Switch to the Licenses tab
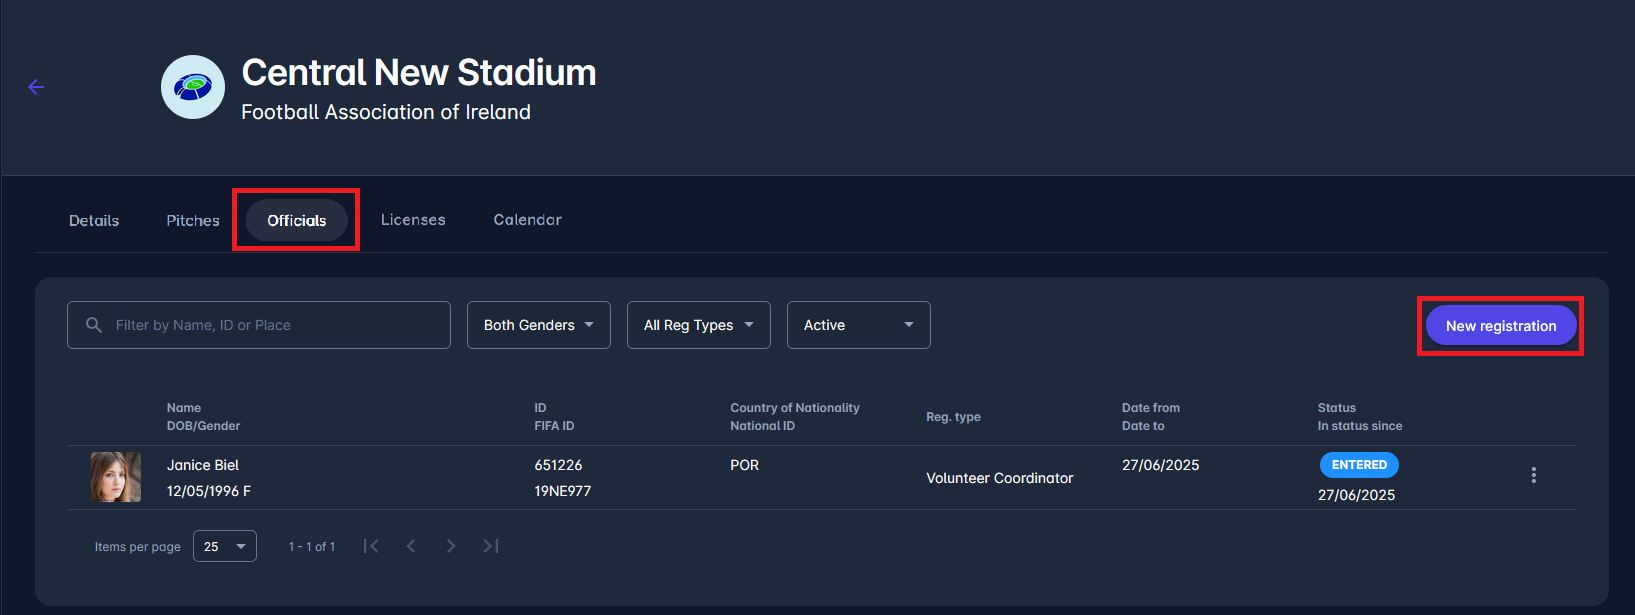Viewport: 1635px width, 615px height. tap(413, 220)
